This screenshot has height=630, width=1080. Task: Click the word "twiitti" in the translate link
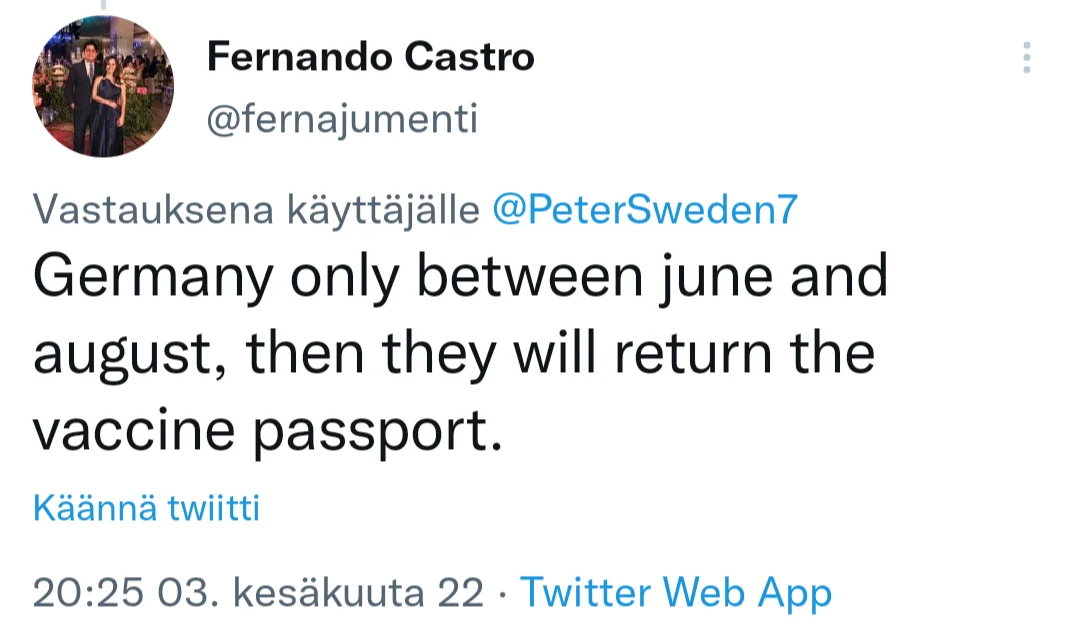point(214,508)
